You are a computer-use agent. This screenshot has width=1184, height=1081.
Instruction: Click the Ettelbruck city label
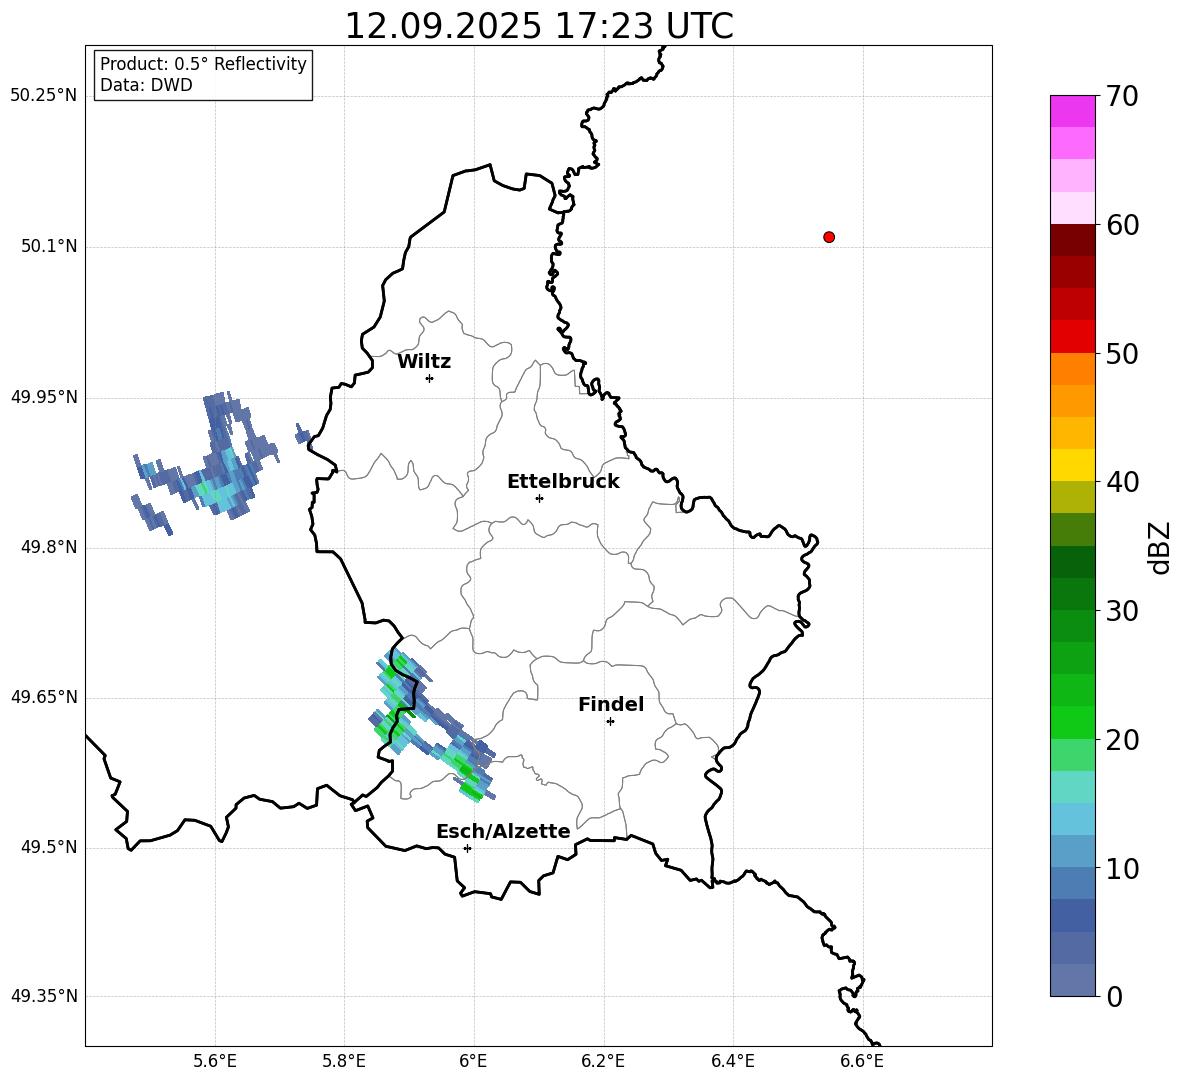point(563,482)
